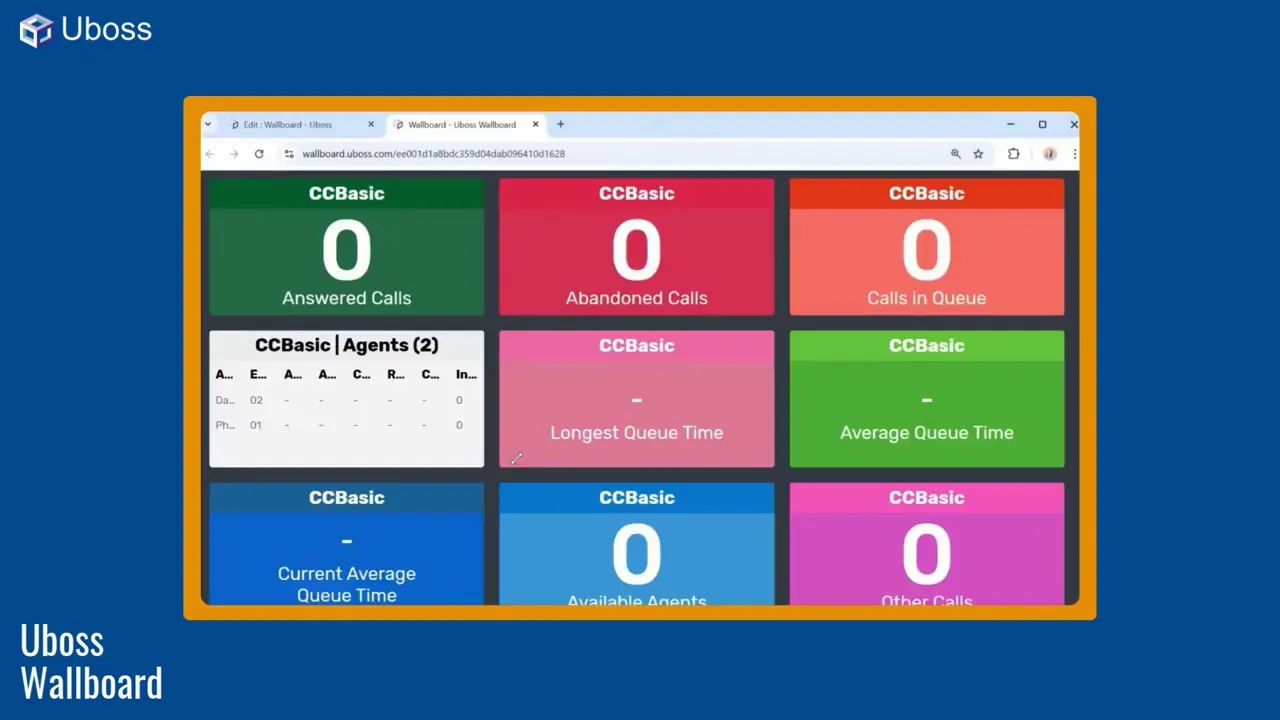Click the Other Calls tile
Image resolution: width=1280 pixels, height=720 pixels.
(926, 544)
